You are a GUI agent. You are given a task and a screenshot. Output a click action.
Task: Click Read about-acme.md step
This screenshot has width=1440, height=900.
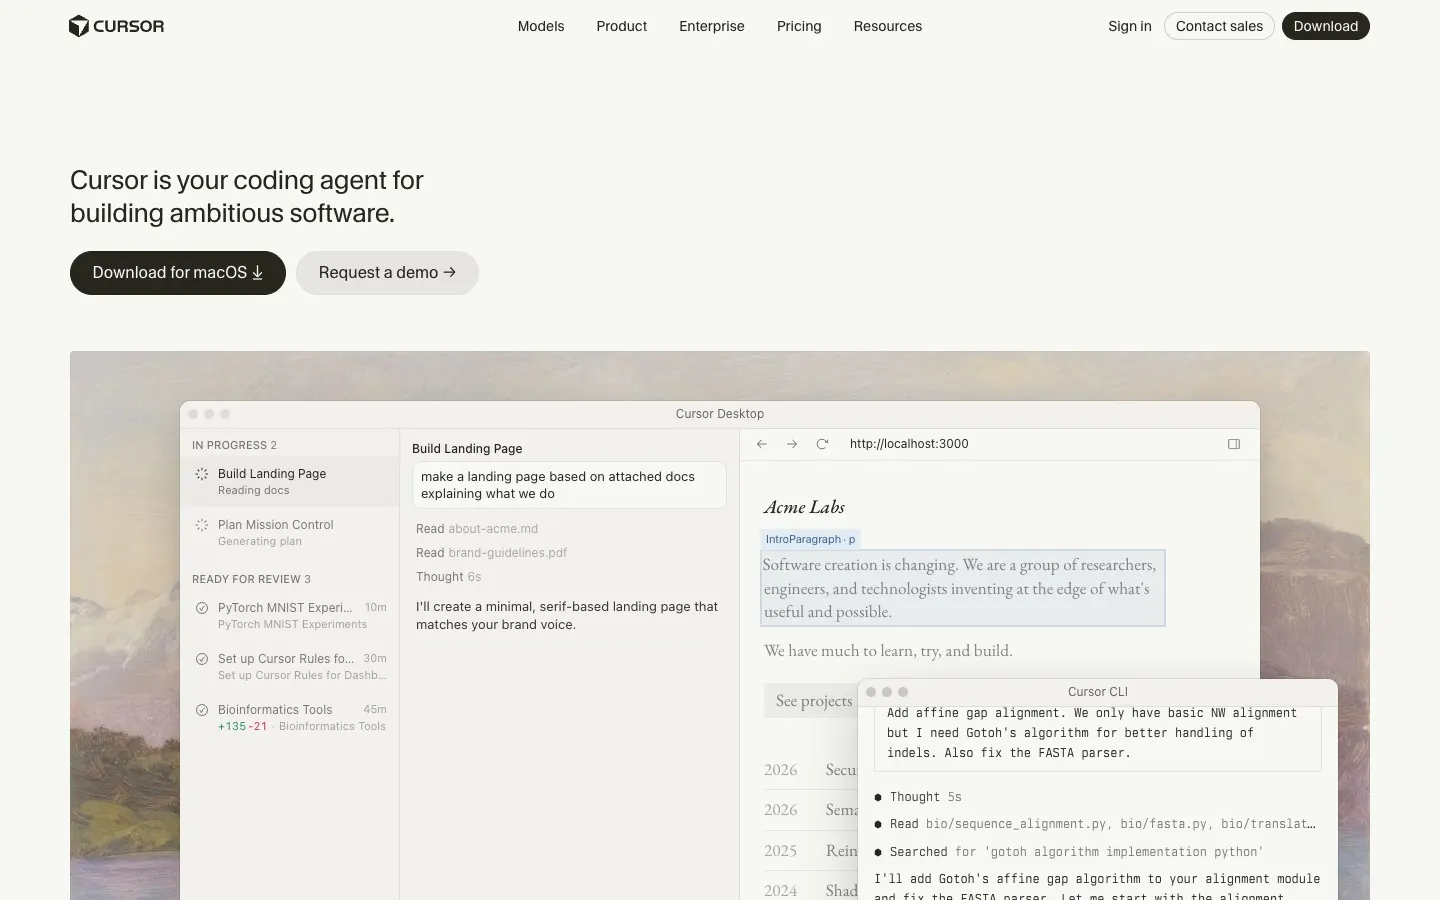(477, 529)
